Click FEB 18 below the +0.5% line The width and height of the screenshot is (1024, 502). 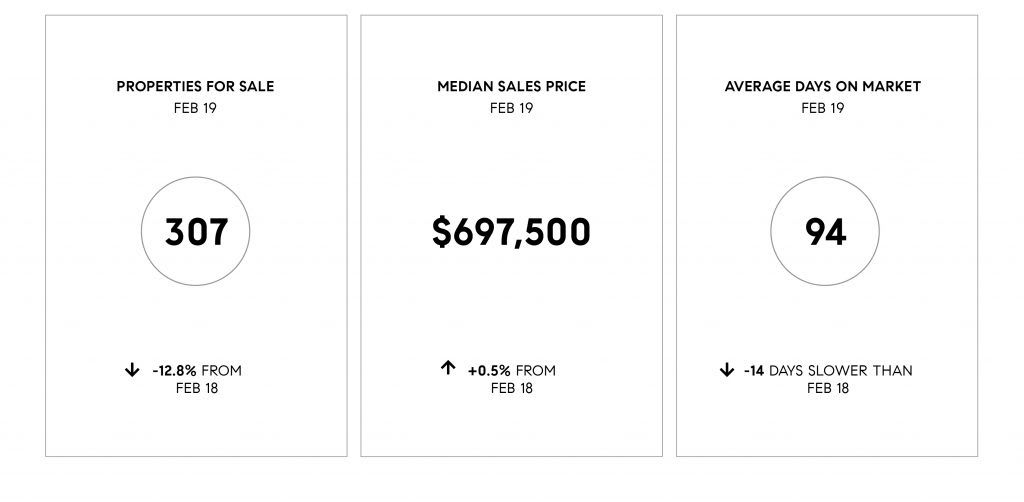click(x=511, y=388)
